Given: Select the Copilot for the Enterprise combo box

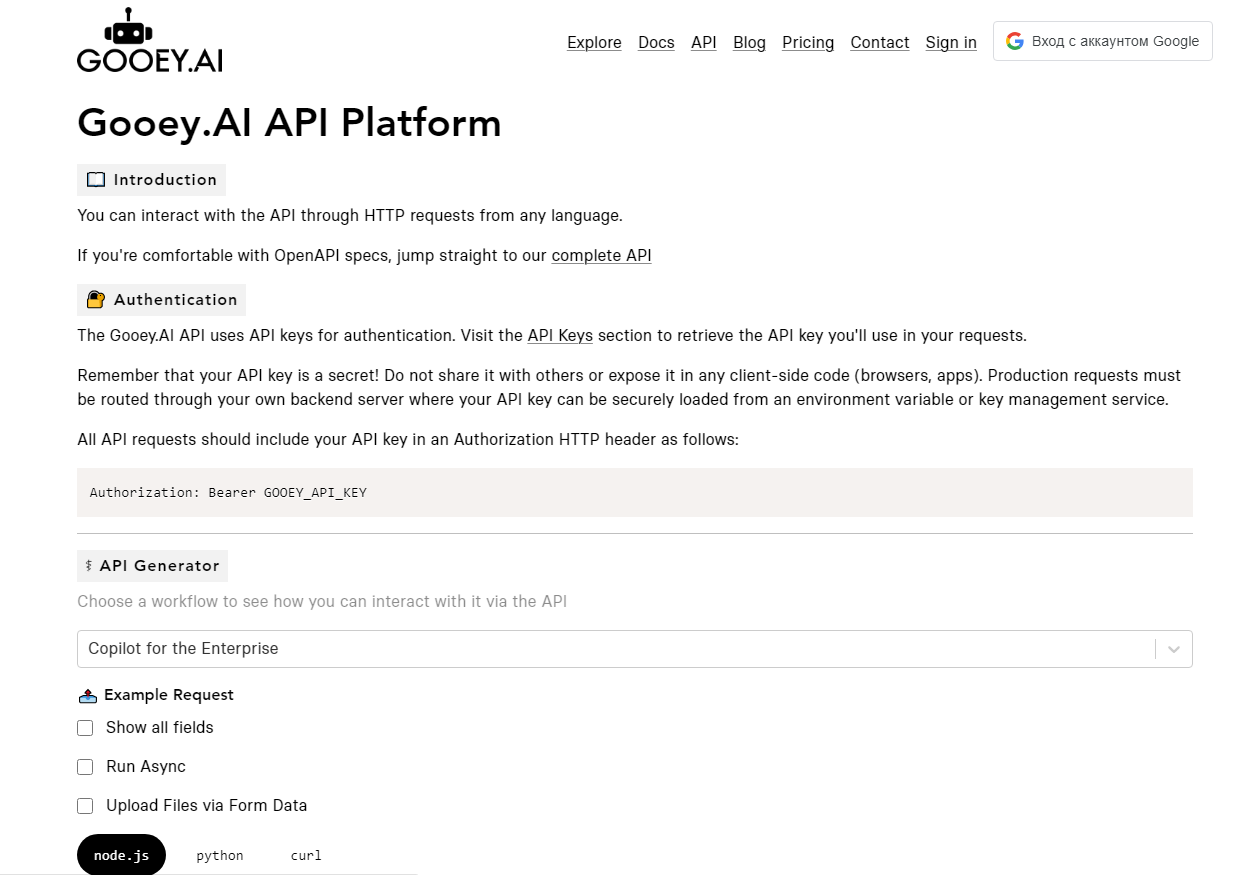Looking at the screenshot, I should pyautogui.click(x=635, y=649).
